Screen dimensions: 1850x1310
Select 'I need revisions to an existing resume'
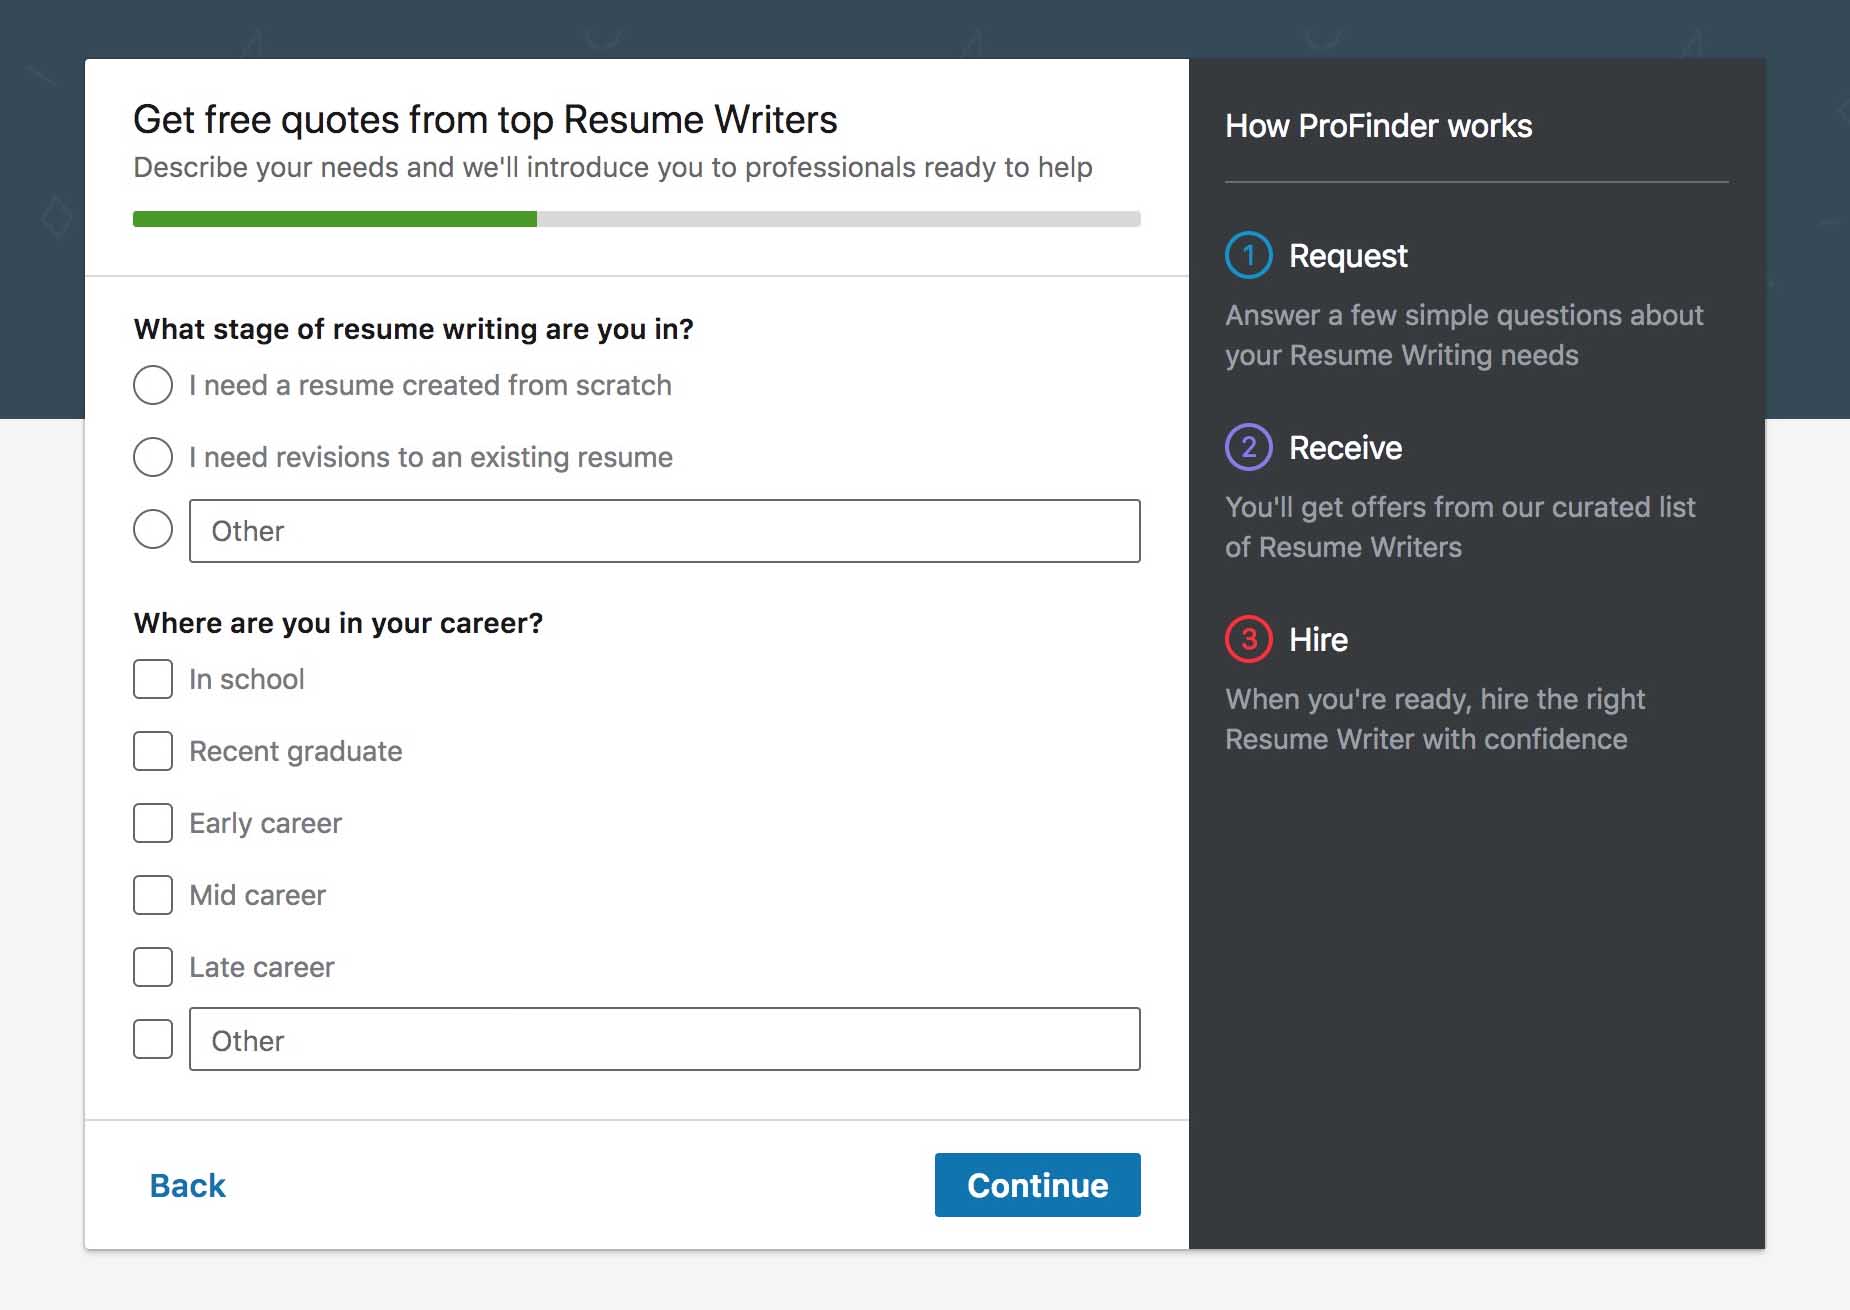pyautogui.click(x=153, y=457)
